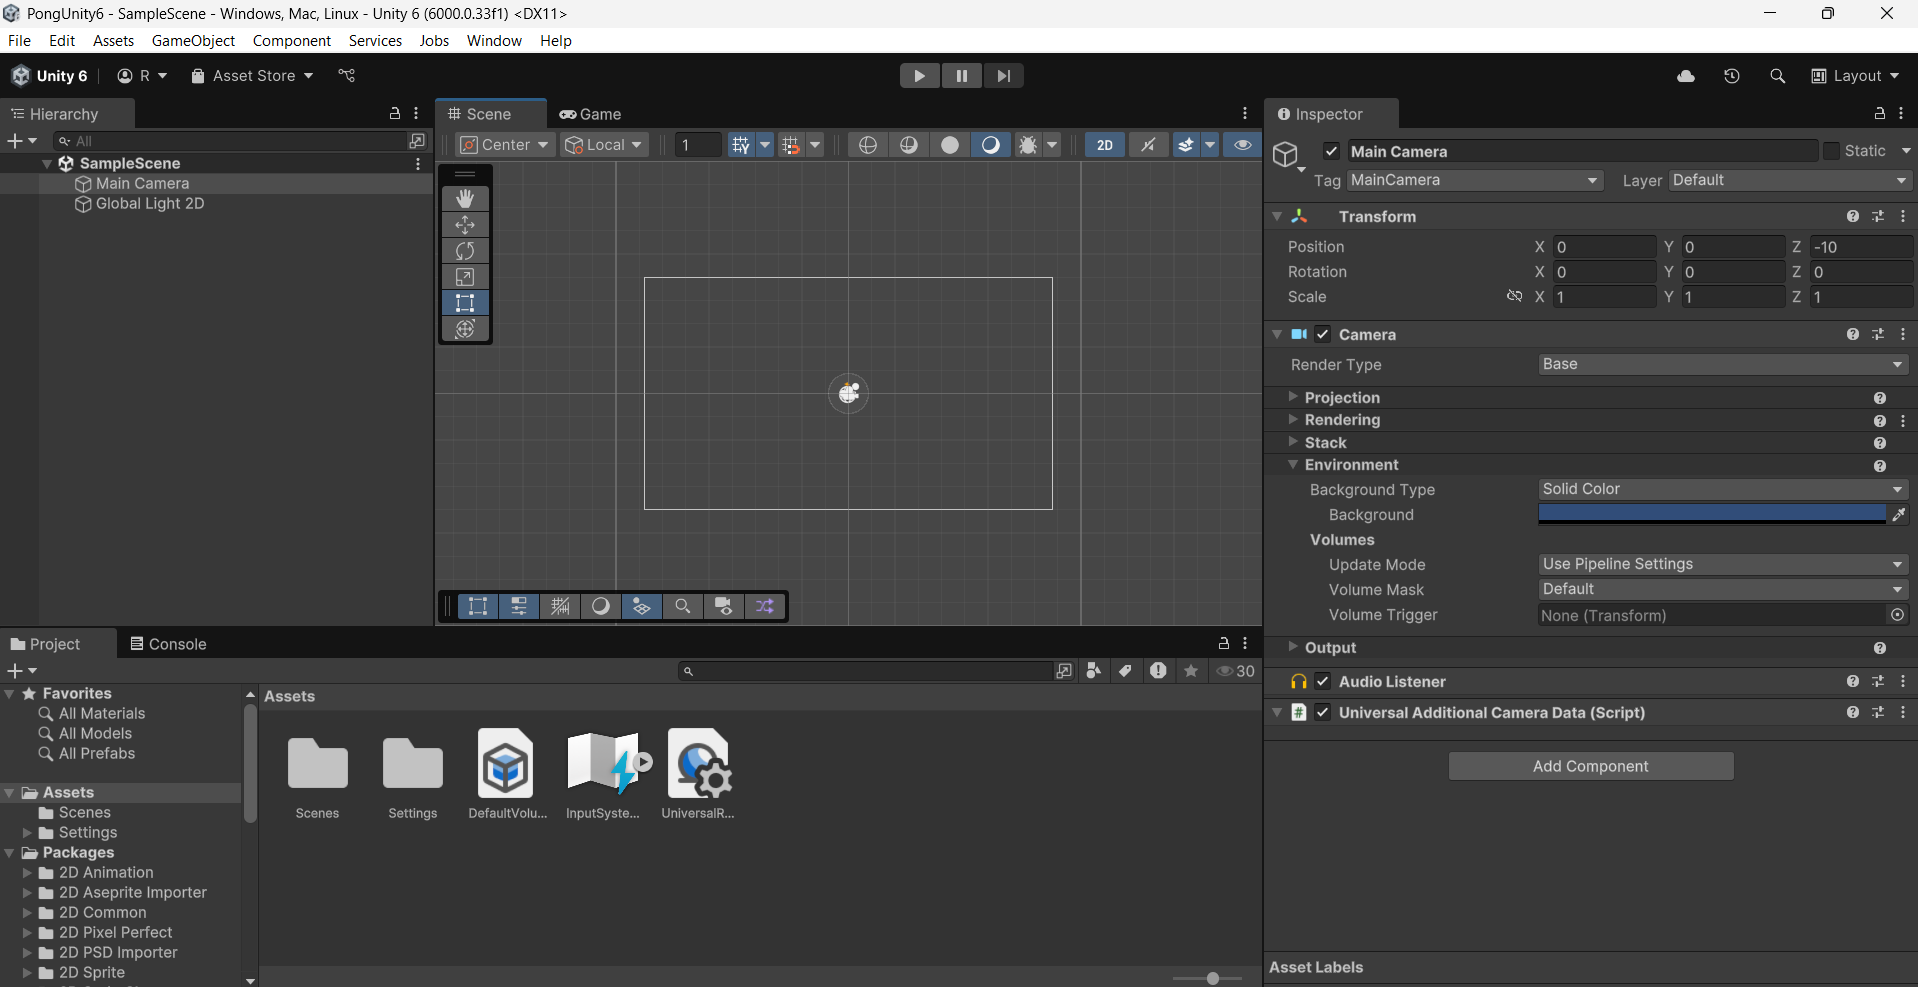The image size is (1918, 987).
Task: Expand the Settings folder in Assets tree
Action: (x=28, y=832)
